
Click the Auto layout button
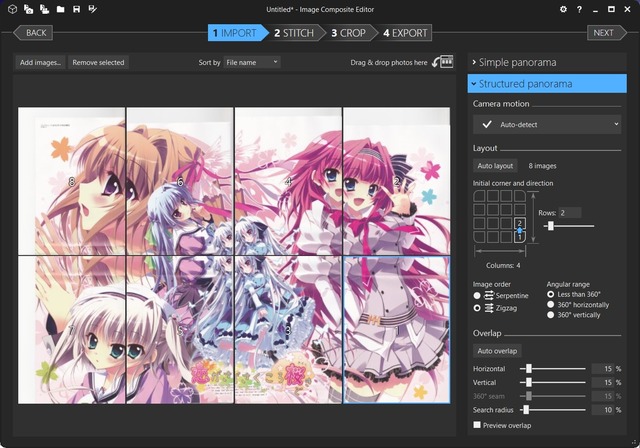click(x=495, y=166)
